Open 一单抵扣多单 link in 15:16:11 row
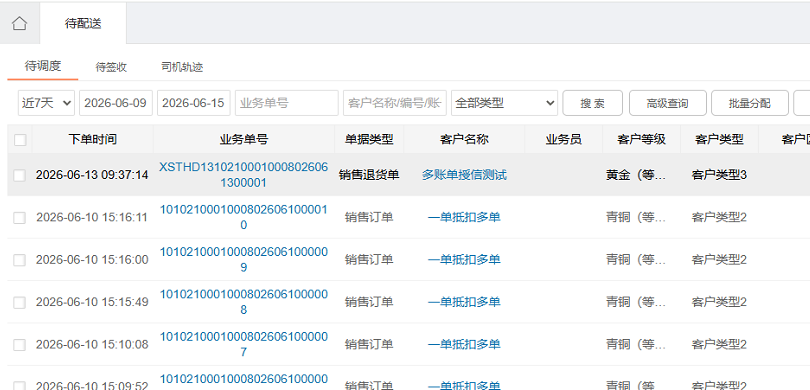 [464, 217]
